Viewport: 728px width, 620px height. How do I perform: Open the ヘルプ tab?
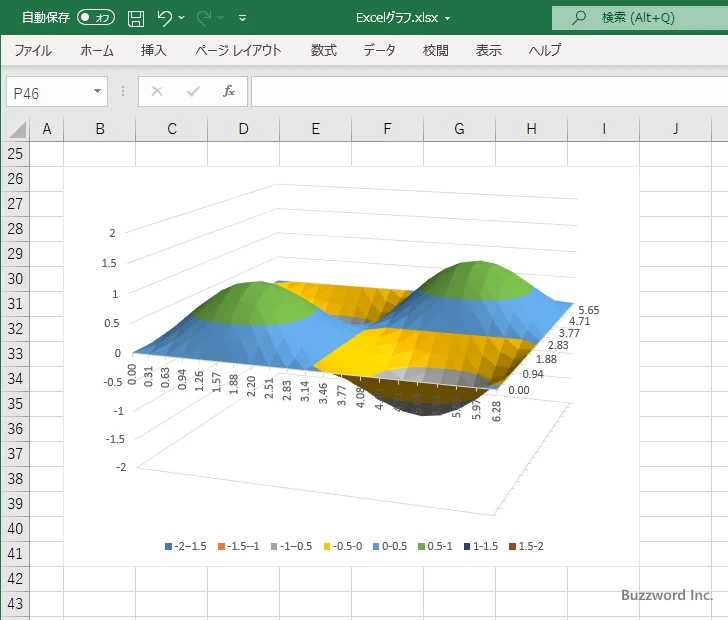tap(545, 50)
